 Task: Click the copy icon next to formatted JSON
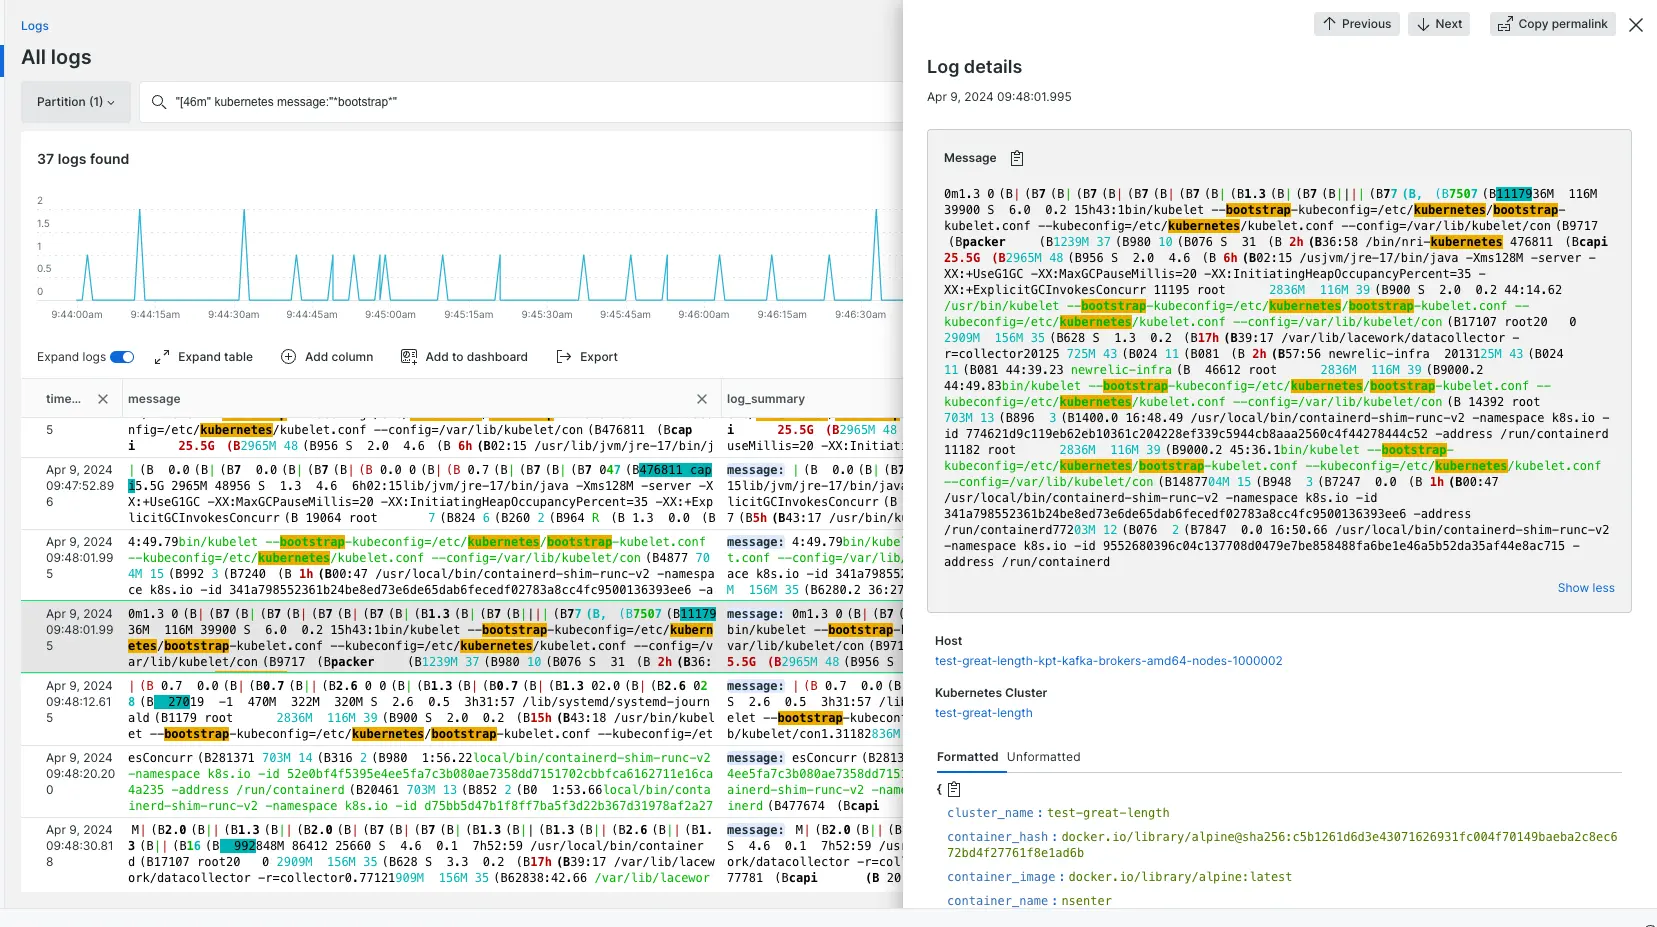[955, 789]
